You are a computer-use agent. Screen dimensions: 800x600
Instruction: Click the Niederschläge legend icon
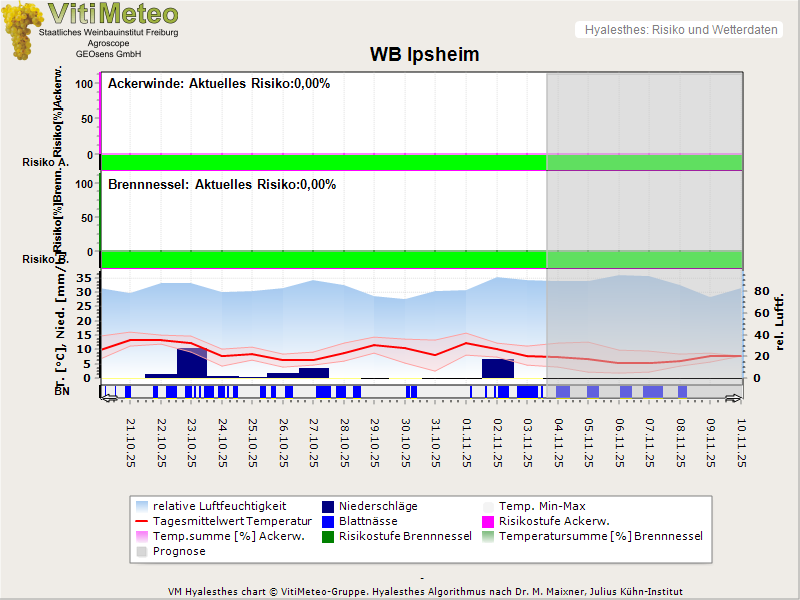(x=329, y=506)
